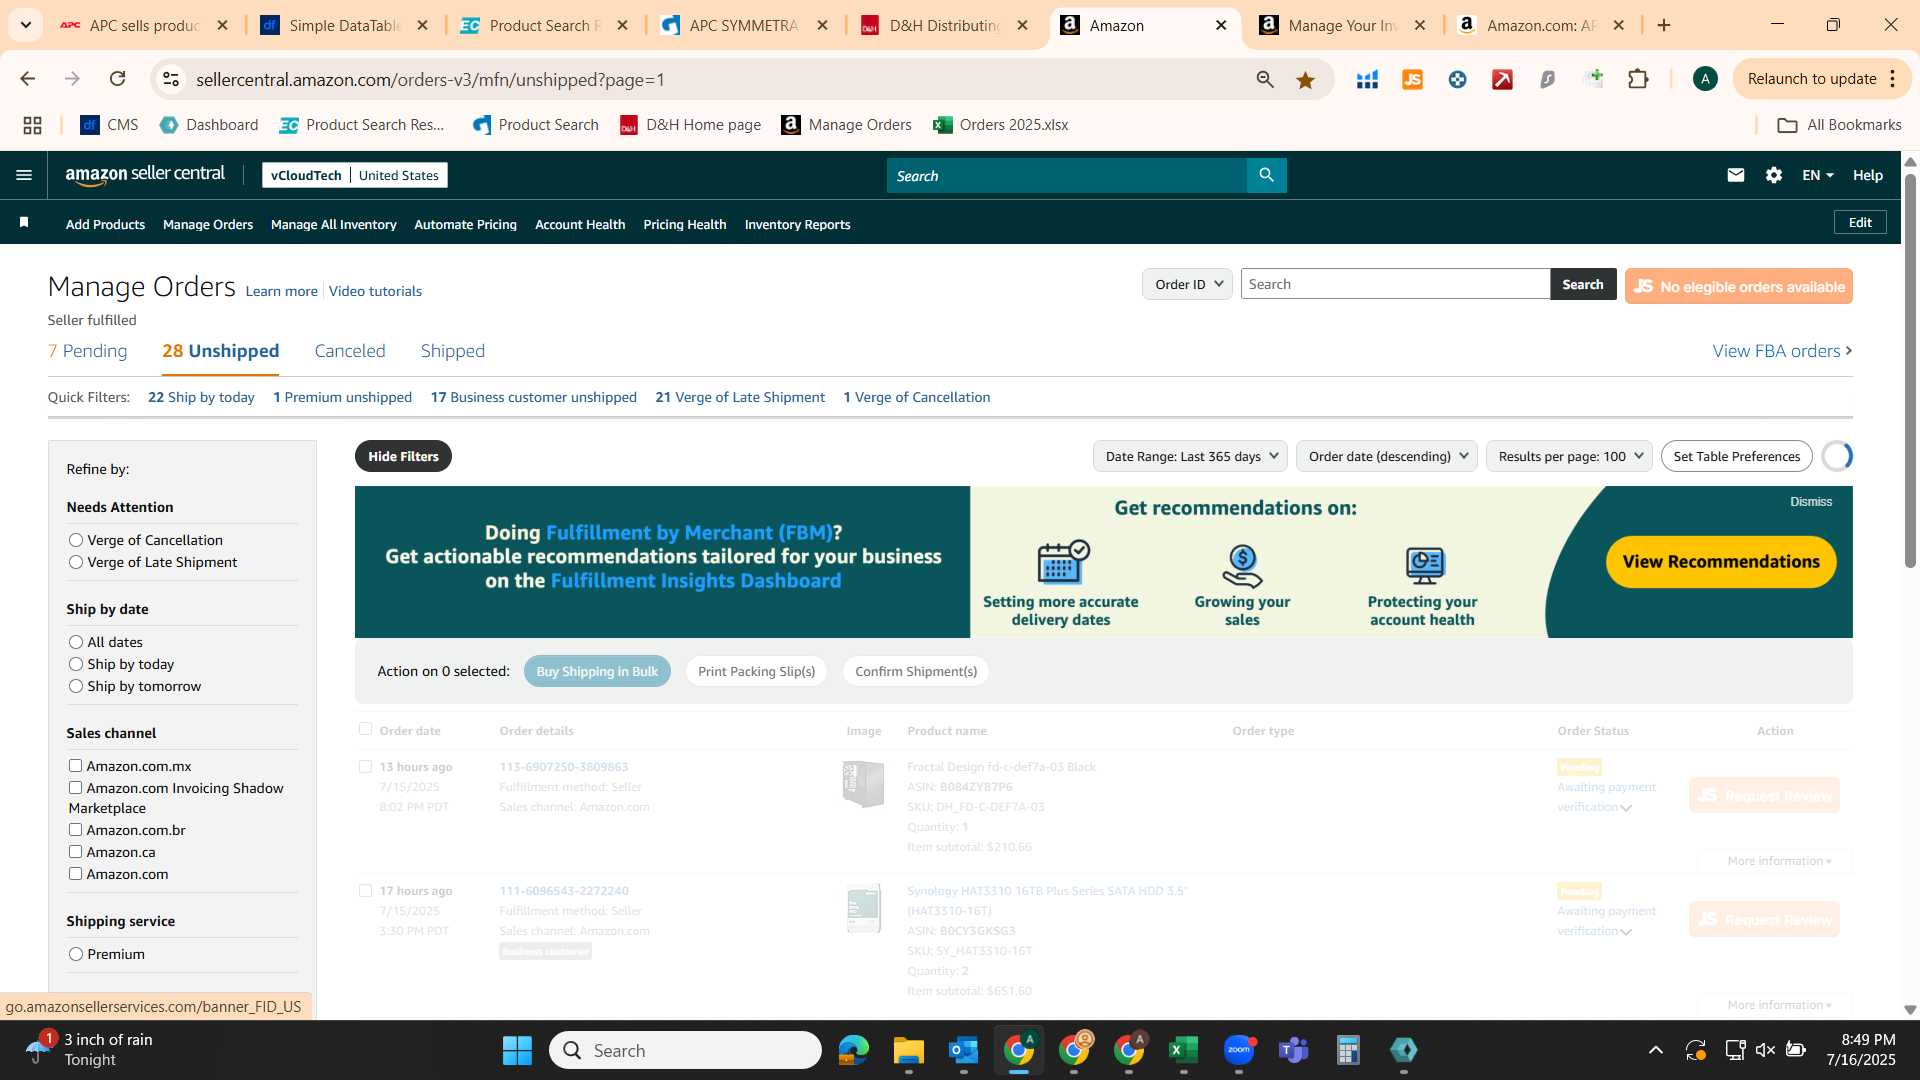This screenshot has width=1920, height=1080.
Task: Go back with browser back arrow
Action: (x=28, y=79)
